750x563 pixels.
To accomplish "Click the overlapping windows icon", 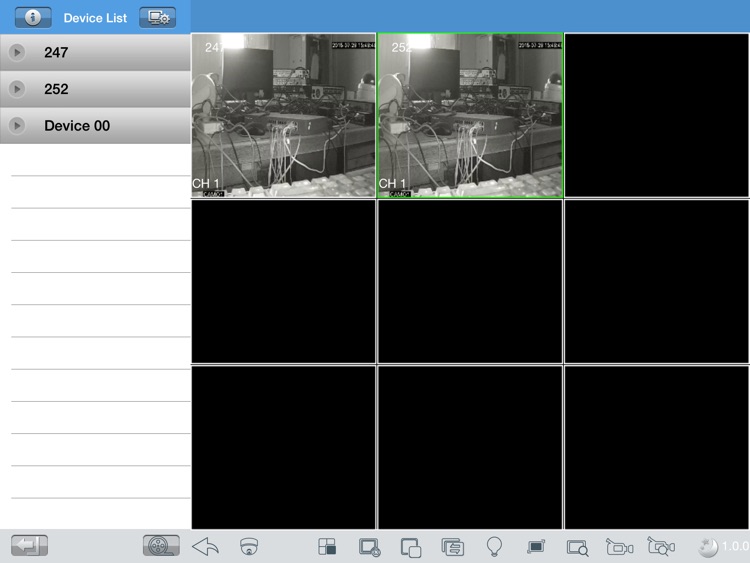I will pos(411,548).
